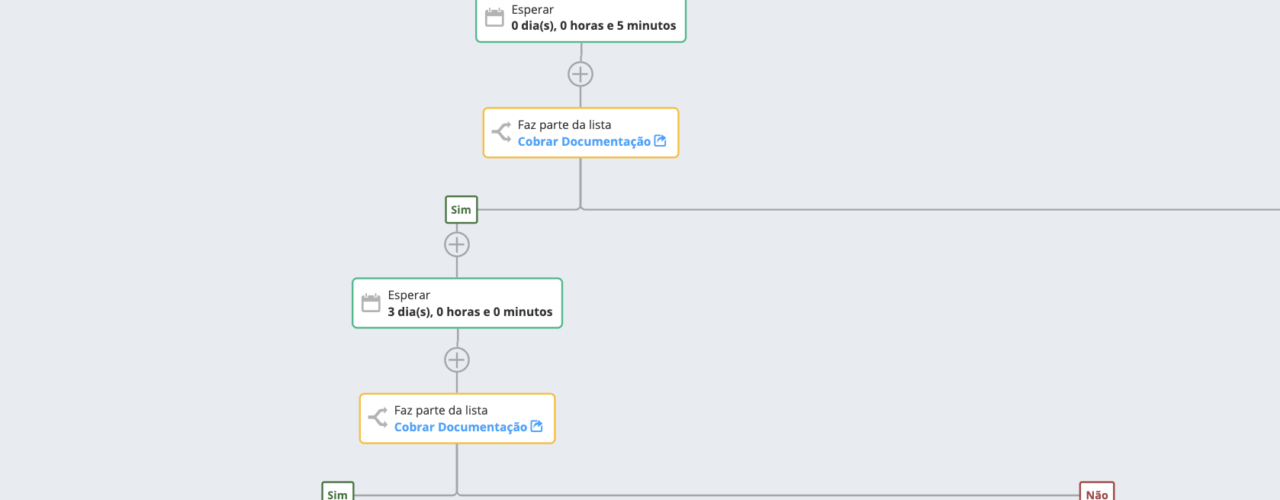Edit the '3 dia(s), 0 horas e 0 minutos' duration
Viewport: 1280px width, 500px height.
(x=470, y=312)
